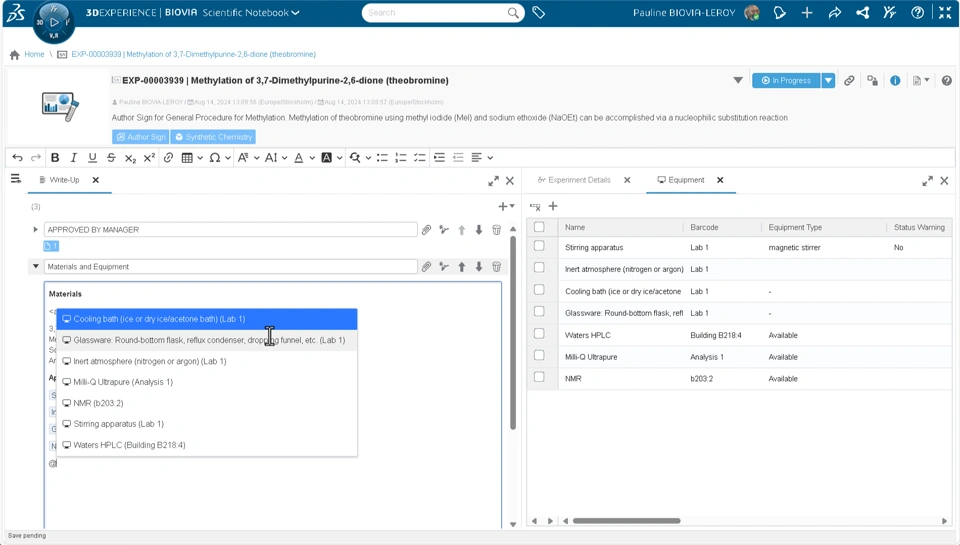960x545 pixels.
Task: Expand the APPROVED BY MANAGER section
Action: (x=36, y=230)
